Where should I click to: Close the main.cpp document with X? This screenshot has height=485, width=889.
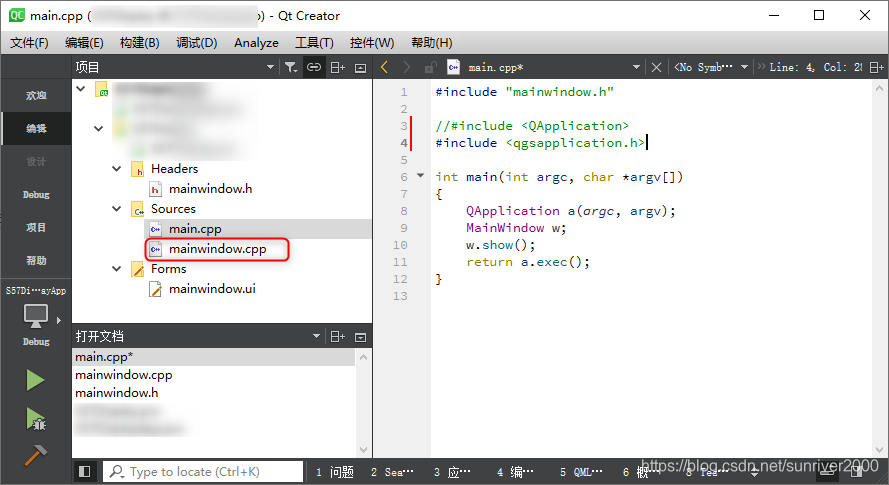[x=657, y=68]
